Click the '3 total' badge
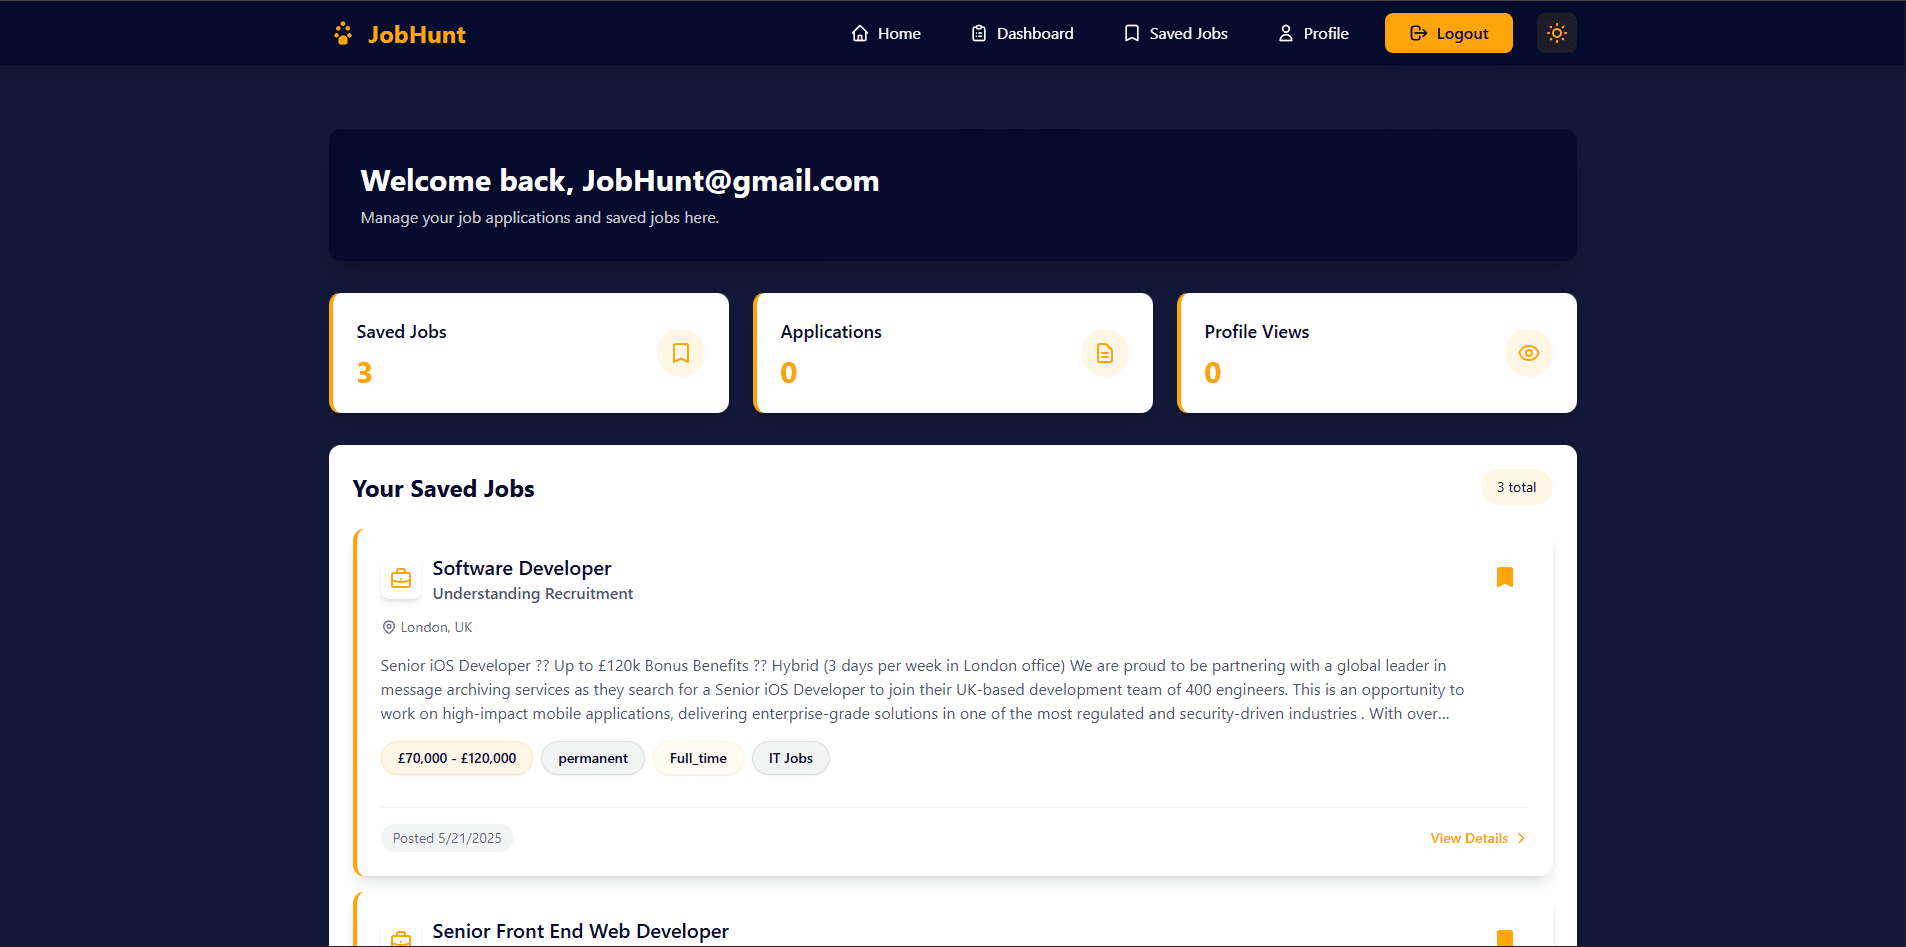 pyautogui.click(x=1516, y=487)
